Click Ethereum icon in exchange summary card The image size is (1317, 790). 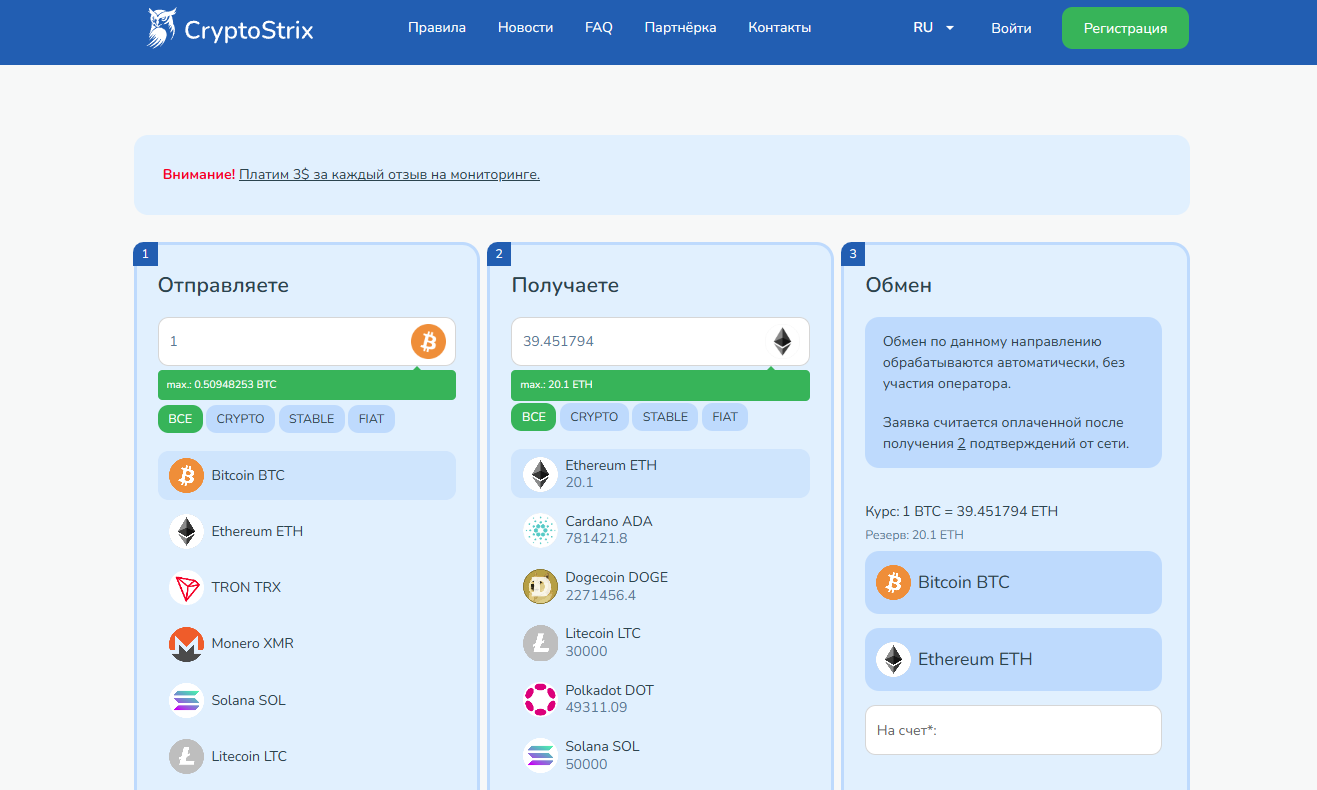893,659
